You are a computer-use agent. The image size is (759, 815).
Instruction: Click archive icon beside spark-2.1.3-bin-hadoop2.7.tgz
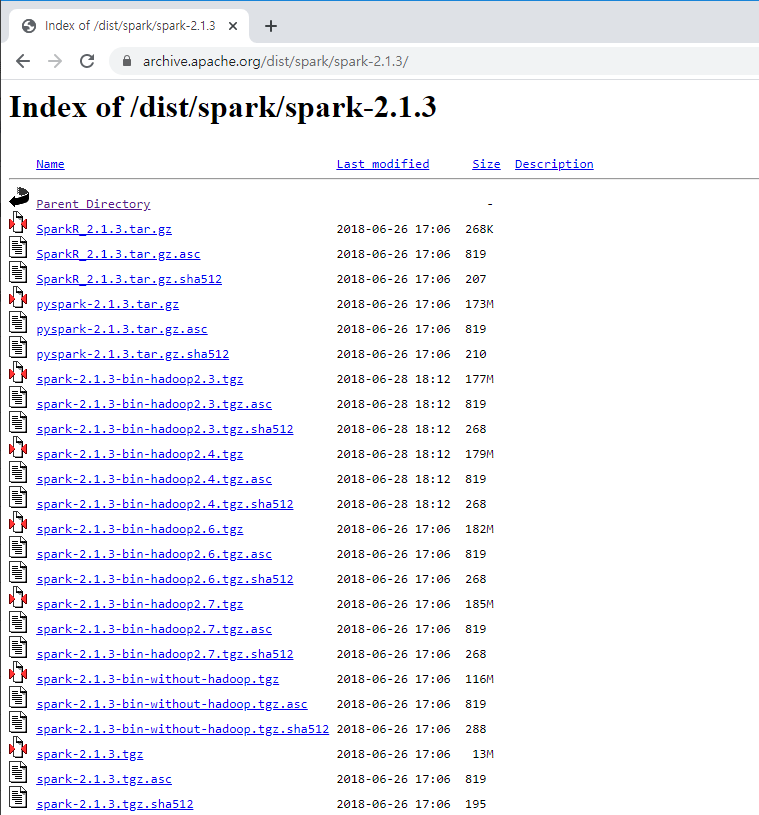coord(18,597)
